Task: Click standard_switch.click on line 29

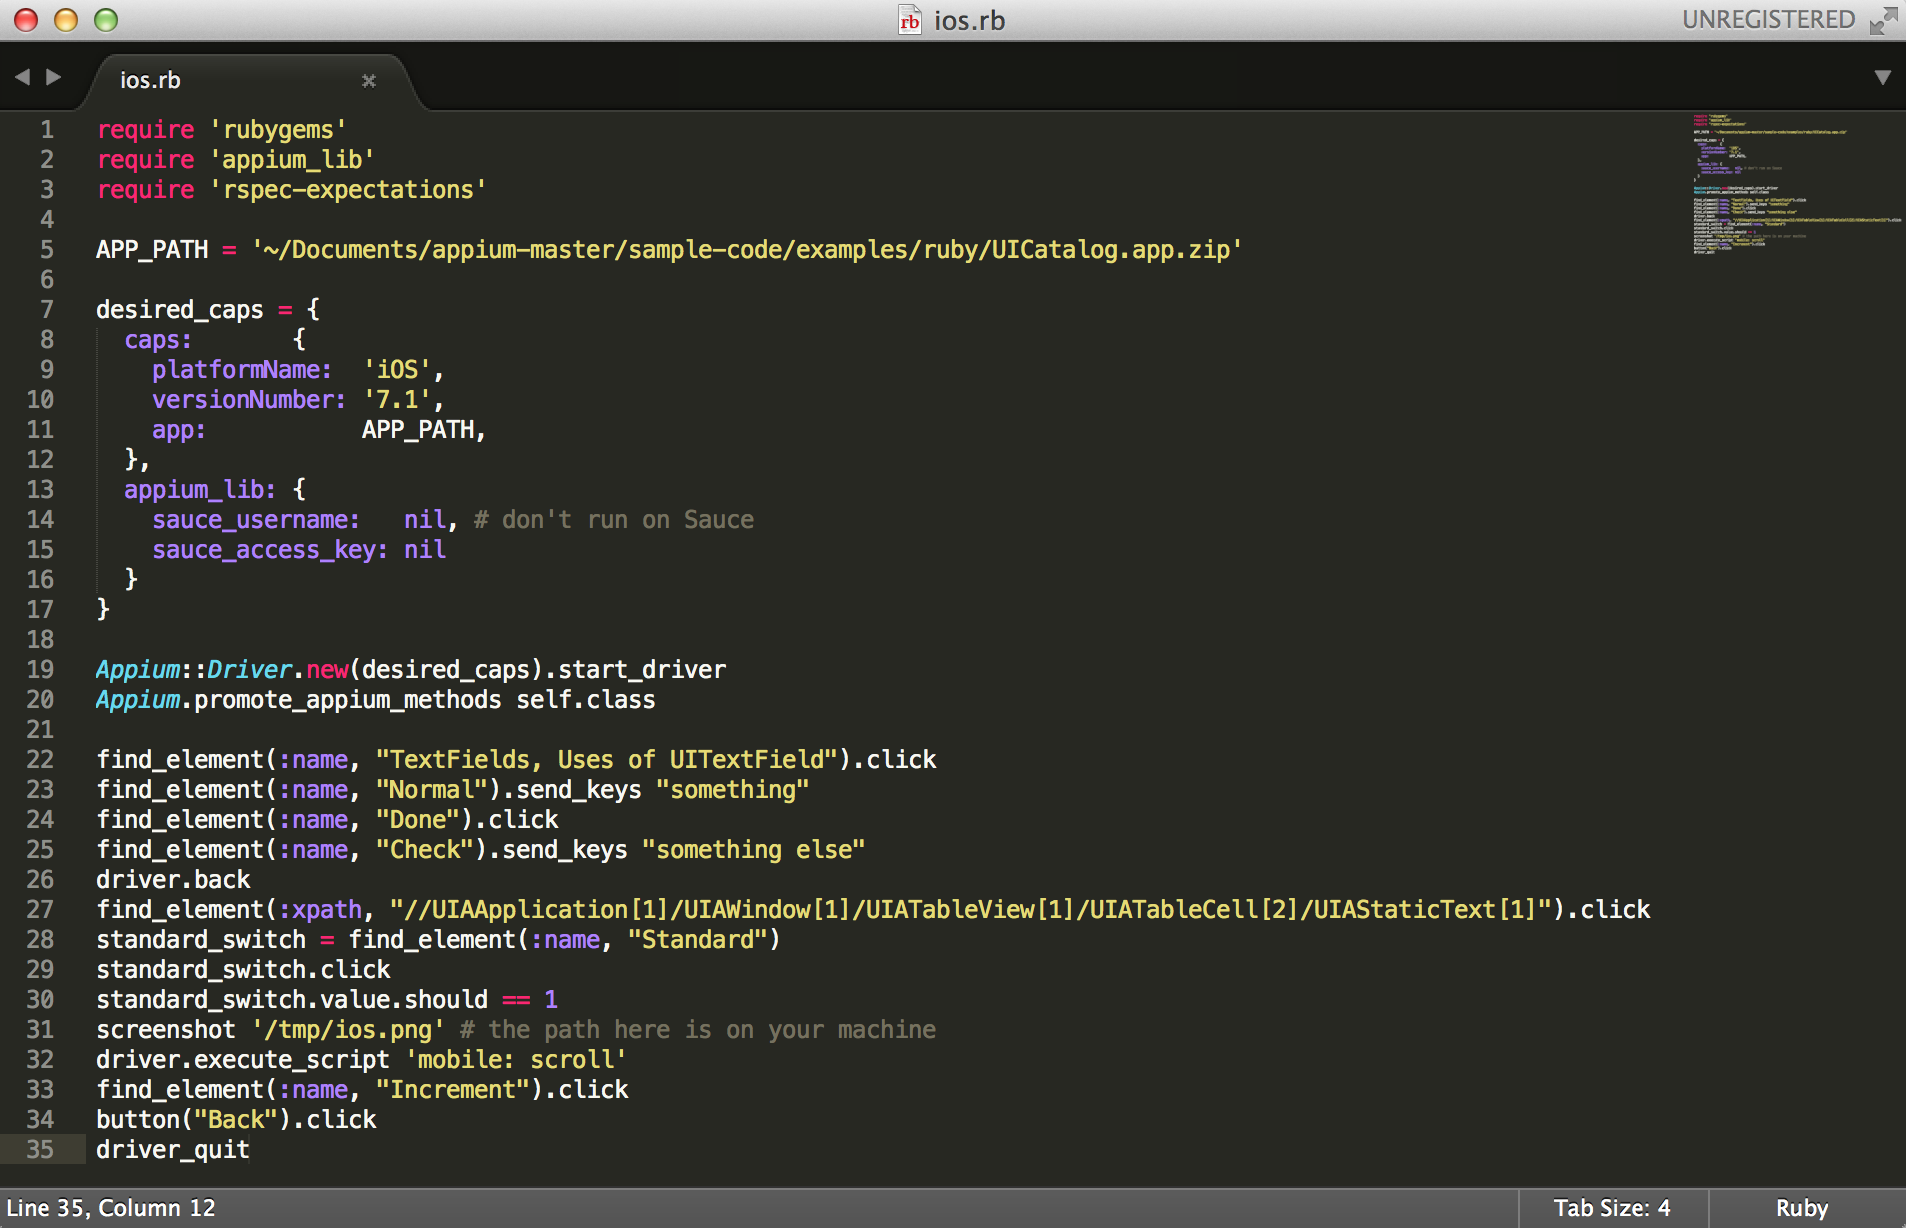Action: [x=243, y=970]
